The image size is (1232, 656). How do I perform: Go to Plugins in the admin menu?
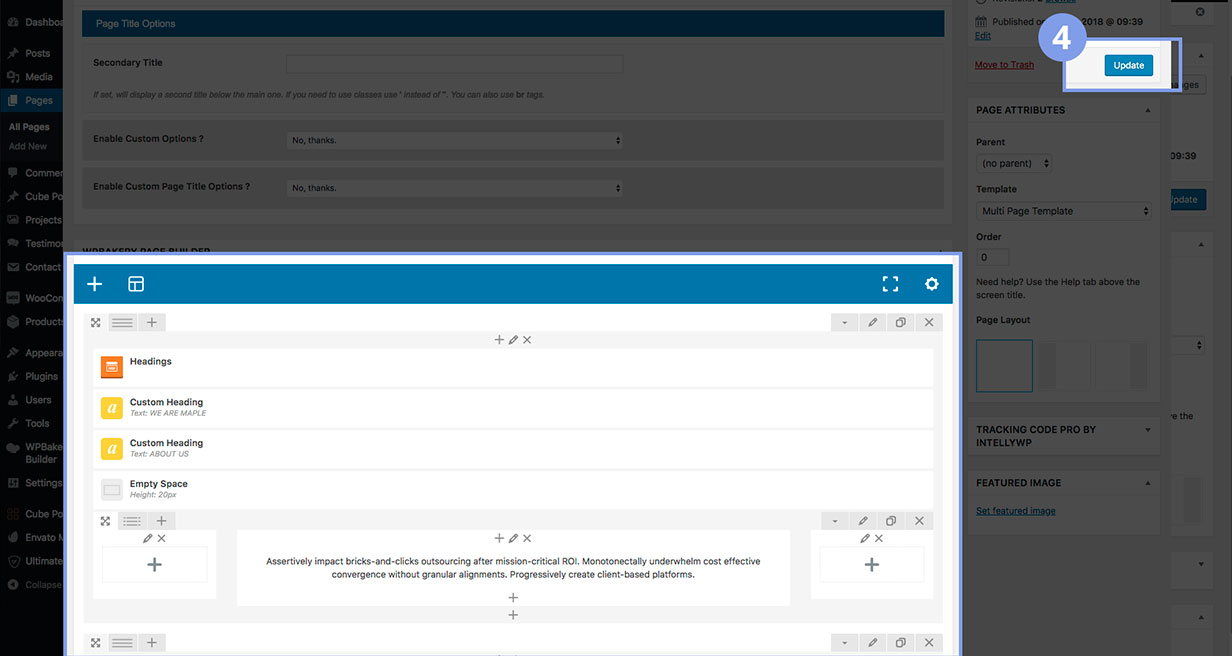coord(41,376)
